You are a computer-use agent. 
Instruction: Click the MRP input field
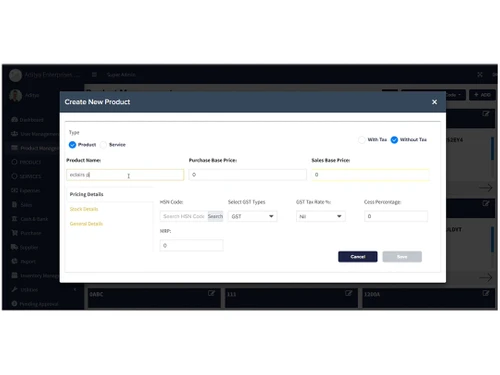pyautogui.click(x=191, y=246)
